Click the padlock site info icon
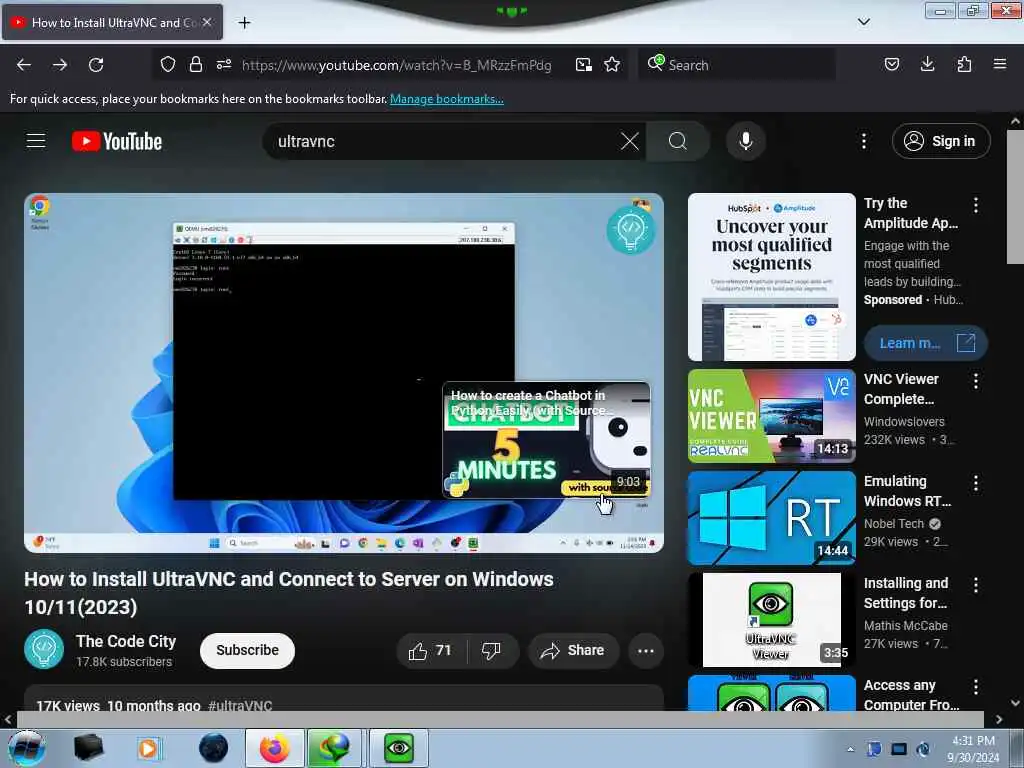 pos(195,65)
